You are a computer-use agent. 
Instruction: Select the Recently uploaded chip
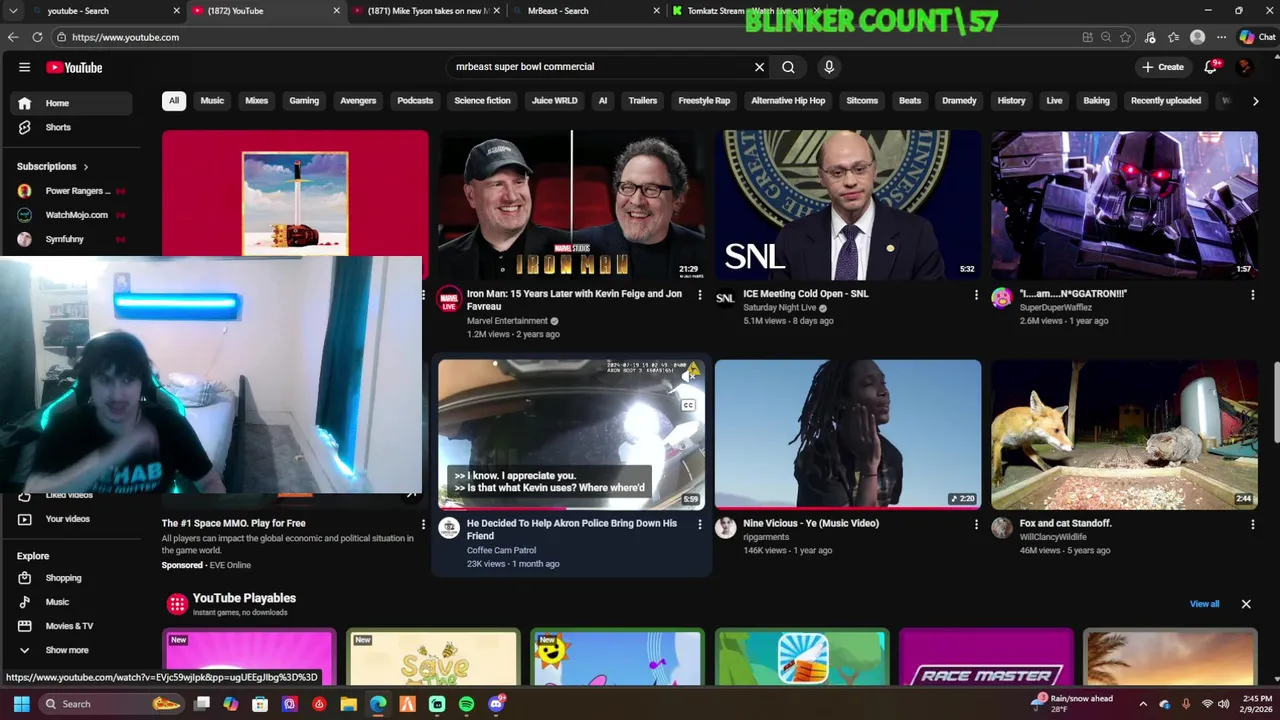point(1166,101)
